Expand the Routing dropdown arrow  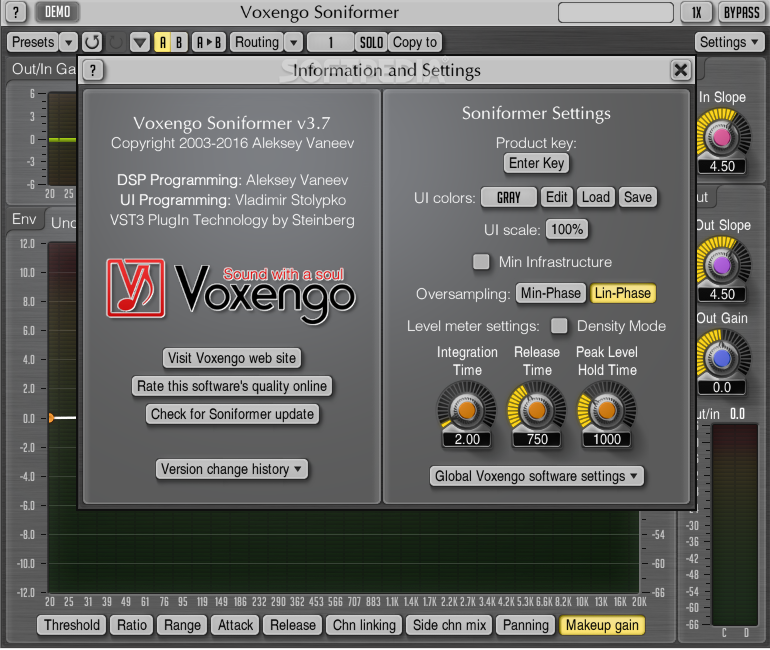[x=293, y=42]
